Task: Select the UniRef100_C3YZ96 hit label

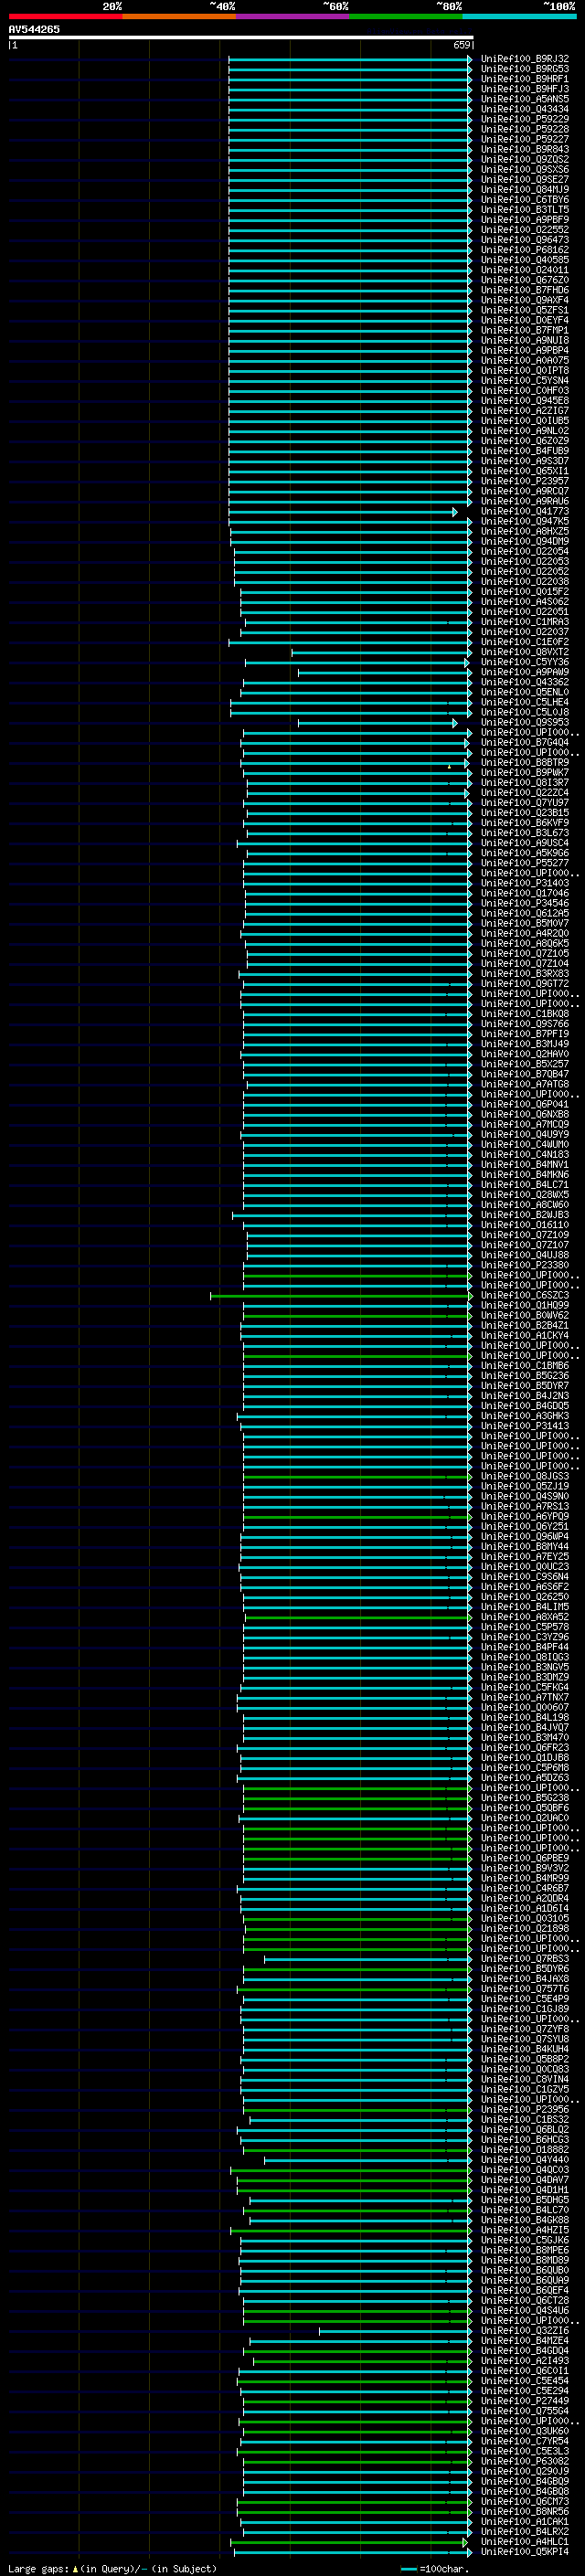Action: point(525,1638)
